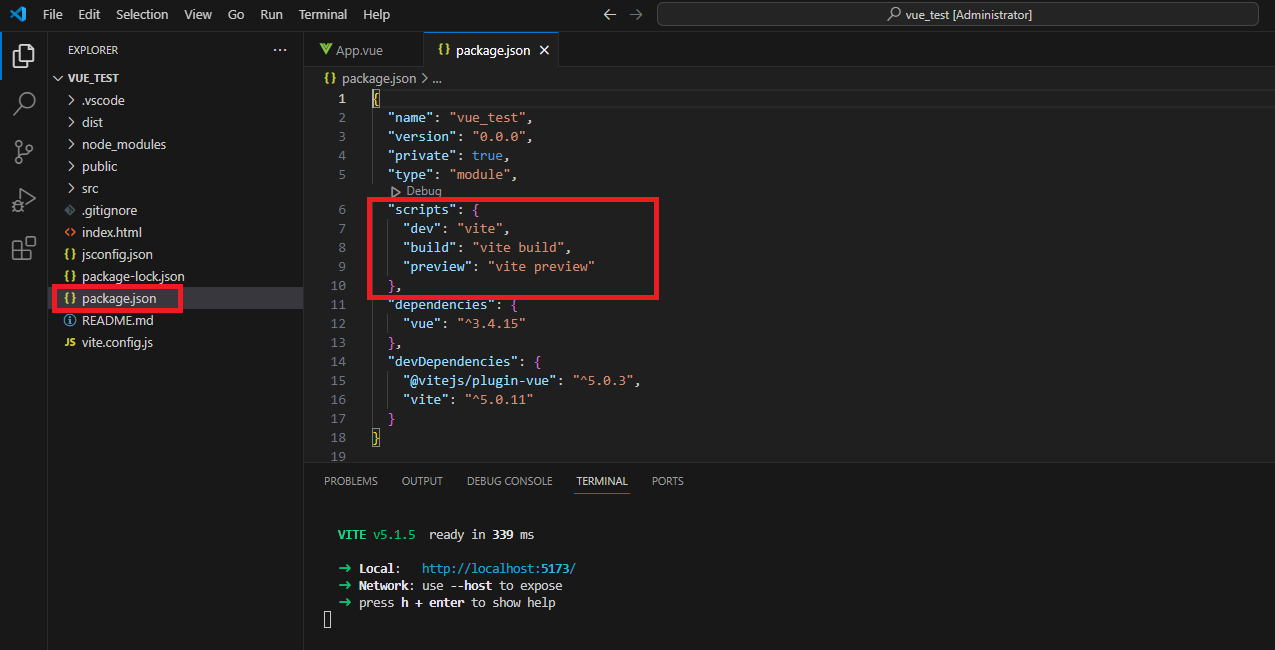Viewport: 1275px width, 650px height.
Task: Open the Extensions view
Action: [x=24, y=248]
